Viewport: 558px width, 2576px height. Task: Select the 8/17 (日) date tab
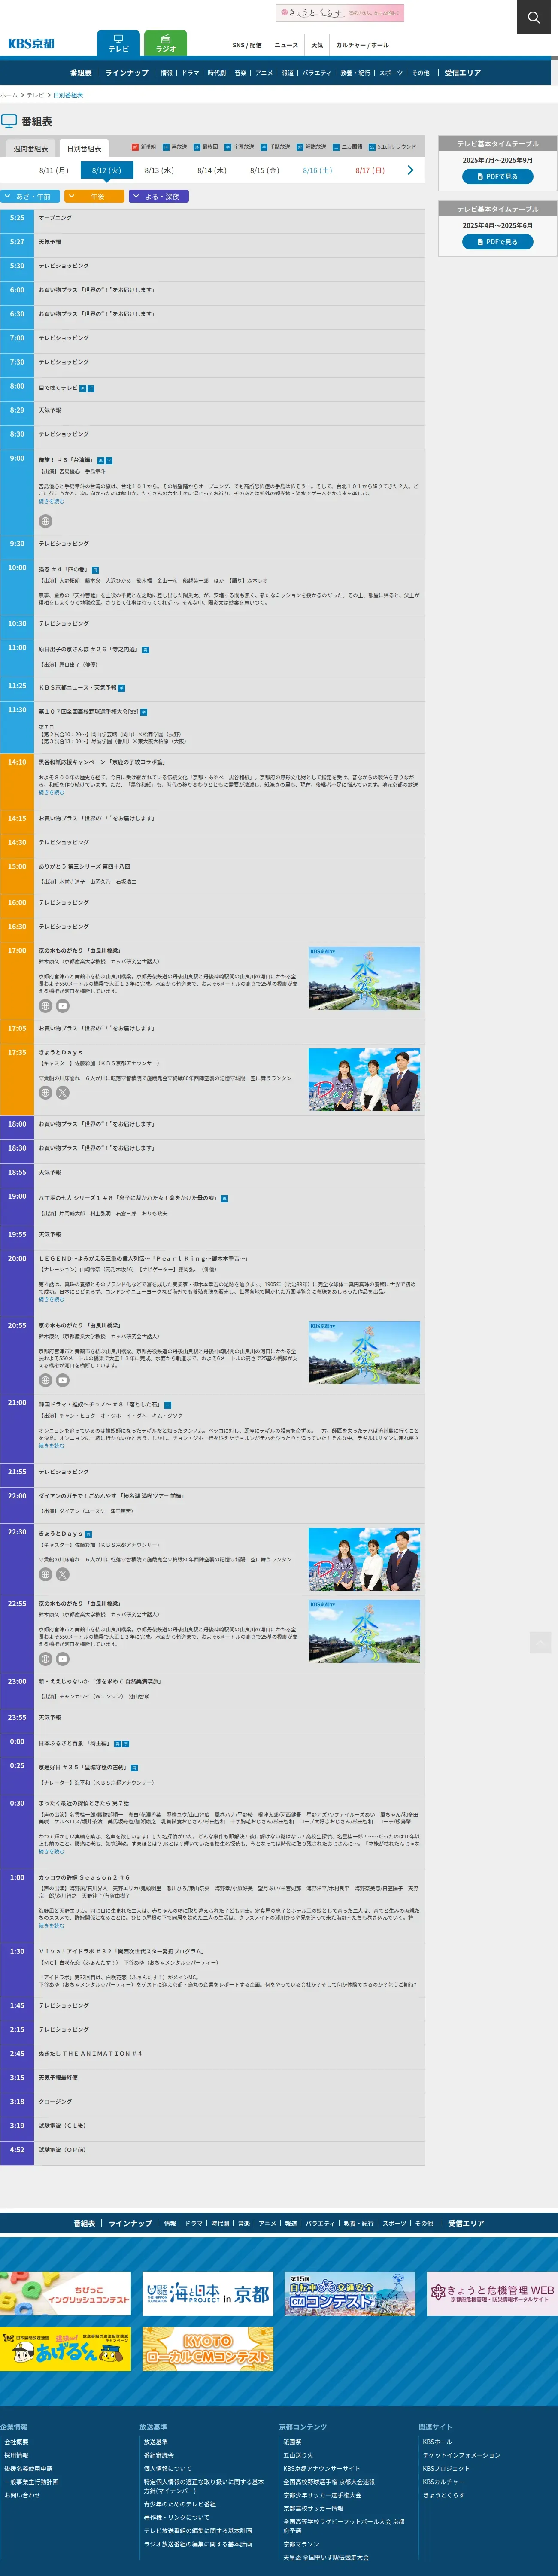point(370,170)
